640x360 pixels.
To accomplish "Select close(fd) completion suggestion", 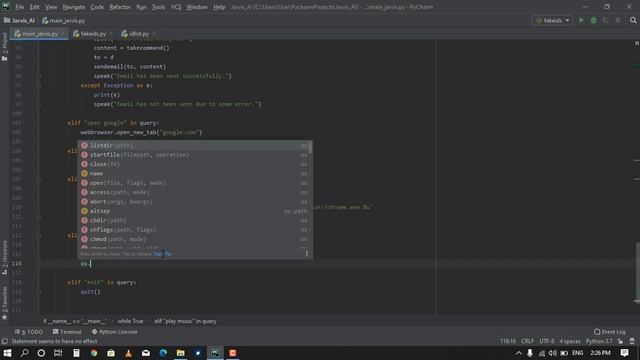I will click(194, 164).
